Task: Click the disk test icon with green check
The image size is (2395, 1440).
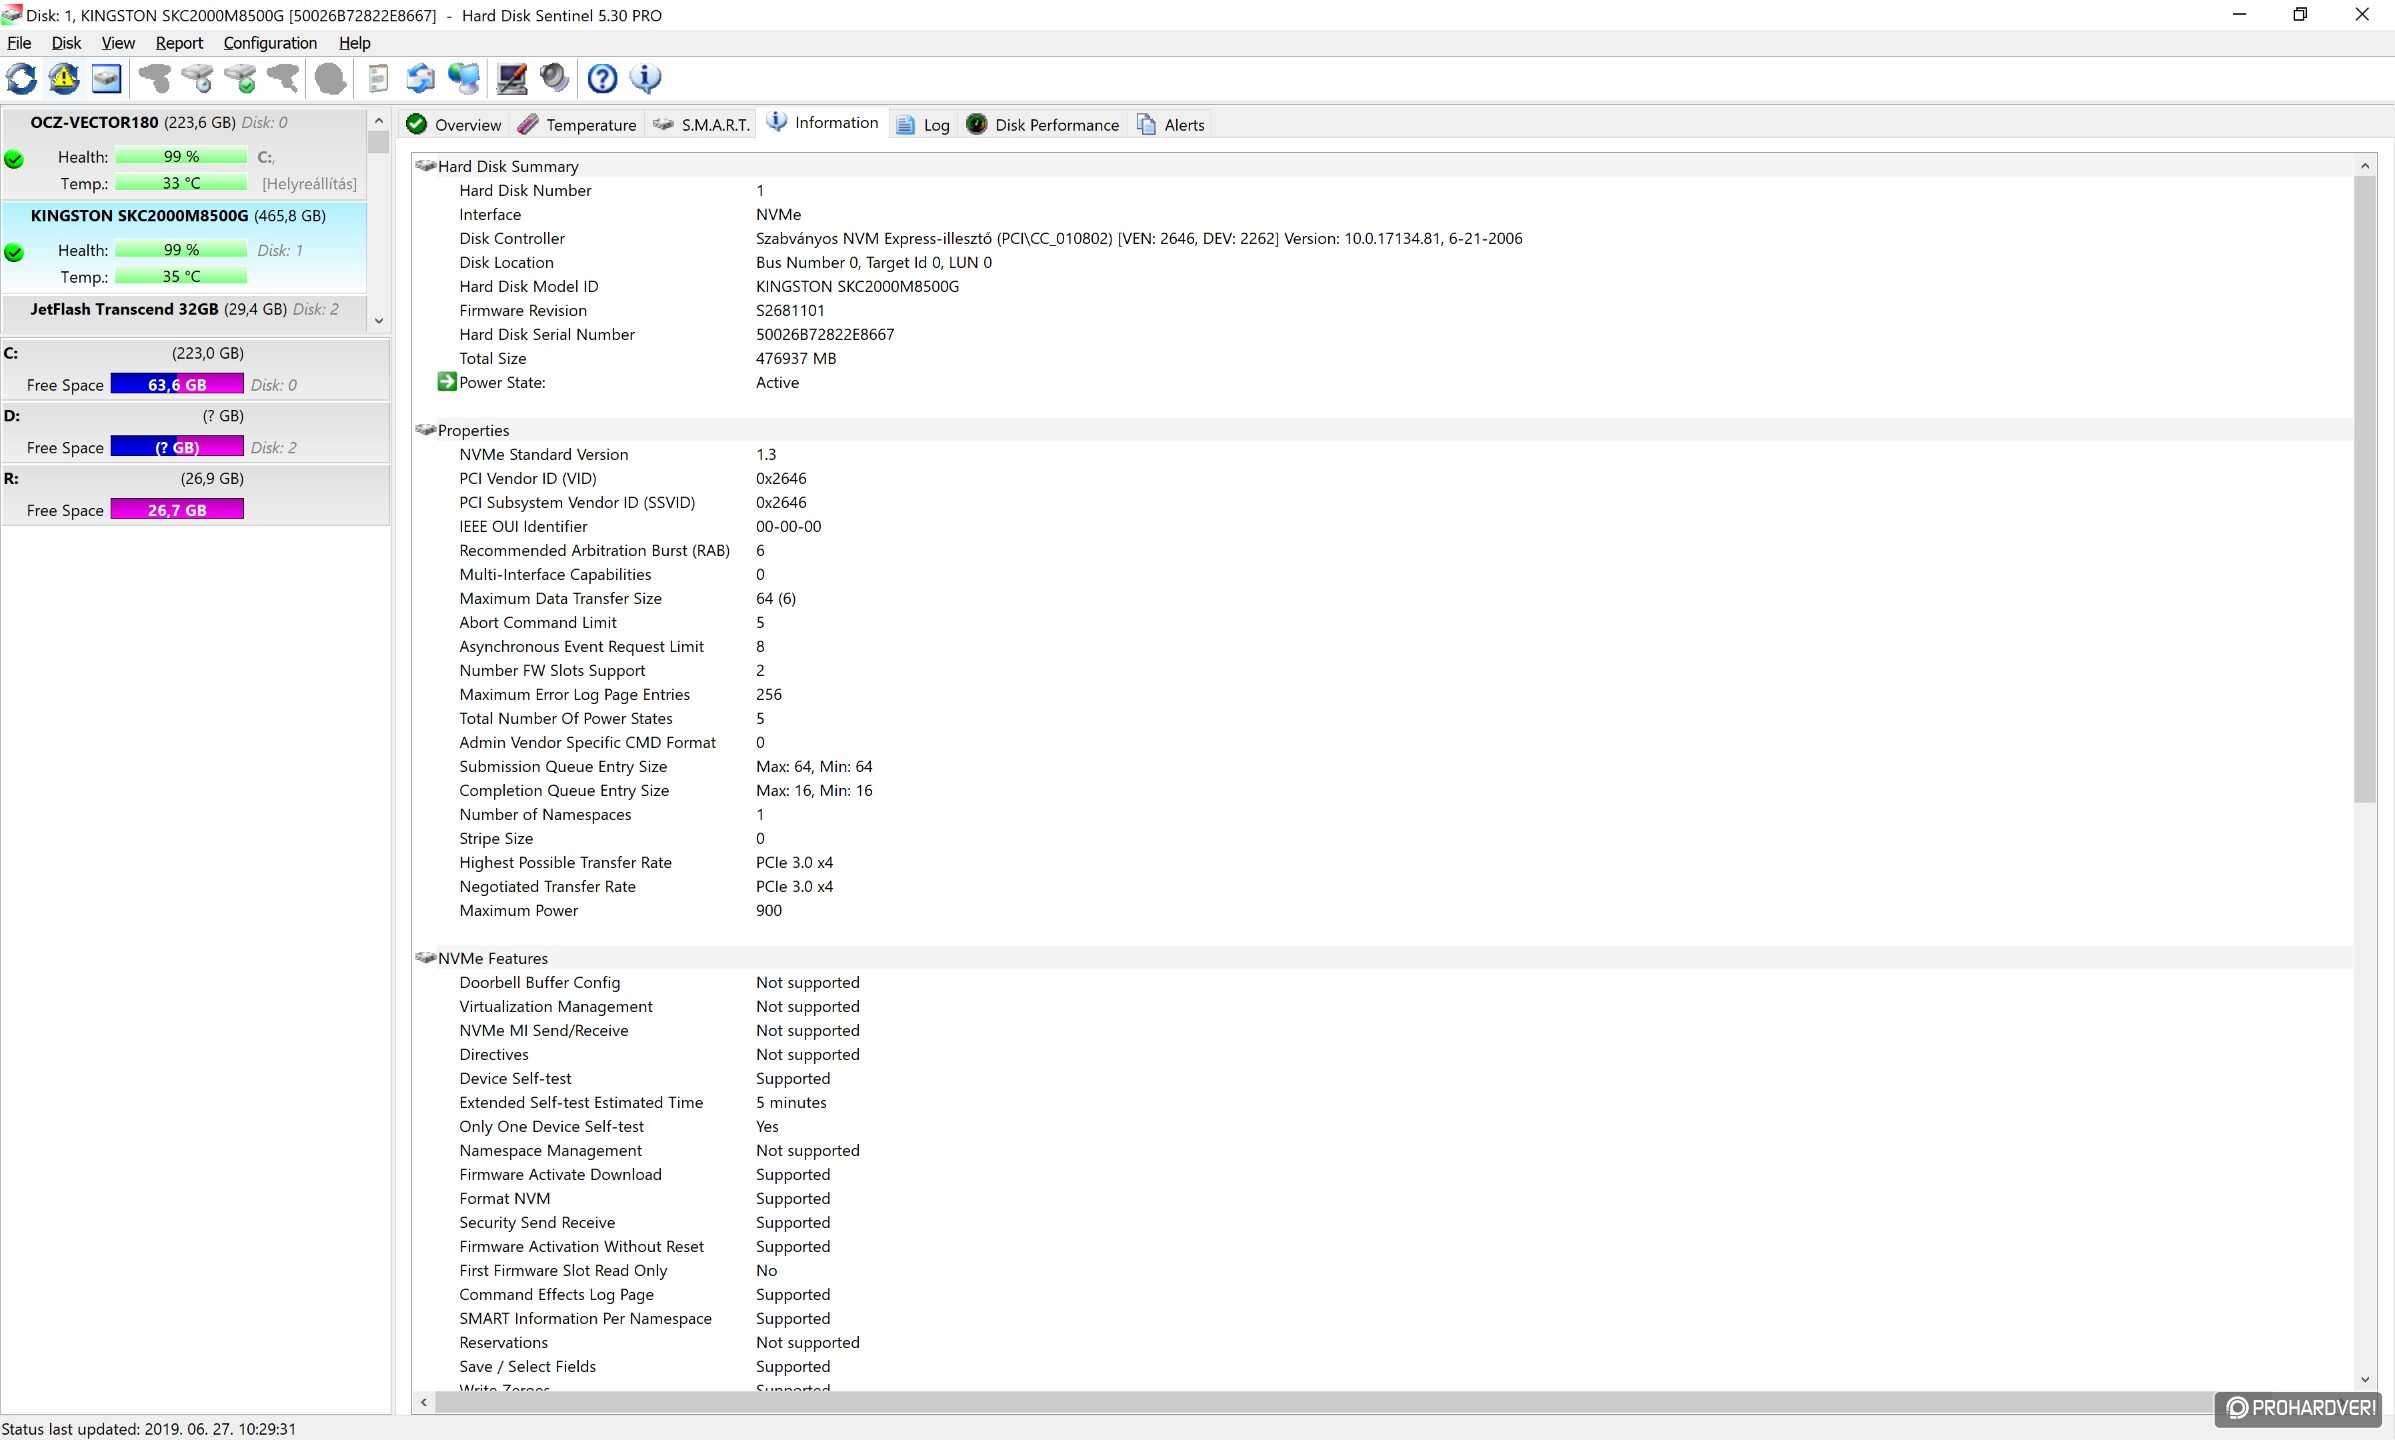Action: [x=241, y=78]
